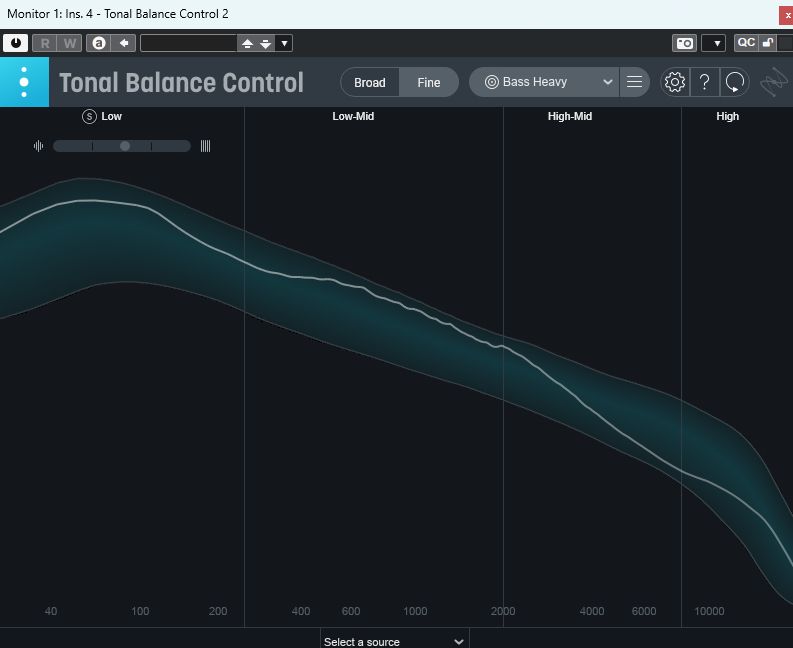Open the preset management dropdown arrow
The image size is (793, 648).
click(284, 44)
